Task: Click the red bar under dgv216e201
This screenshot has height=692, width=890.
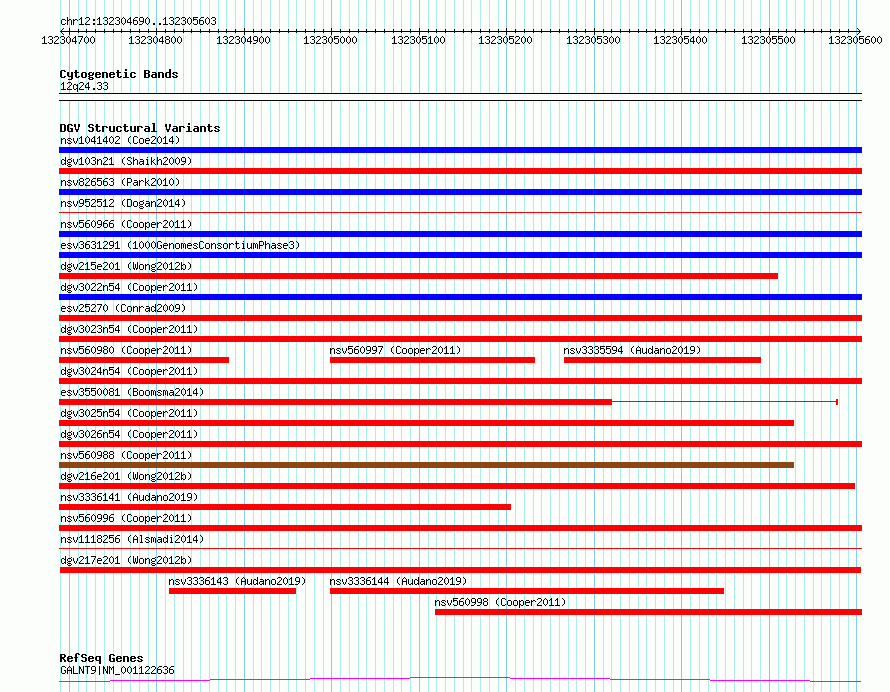Action: click(457, 486)
